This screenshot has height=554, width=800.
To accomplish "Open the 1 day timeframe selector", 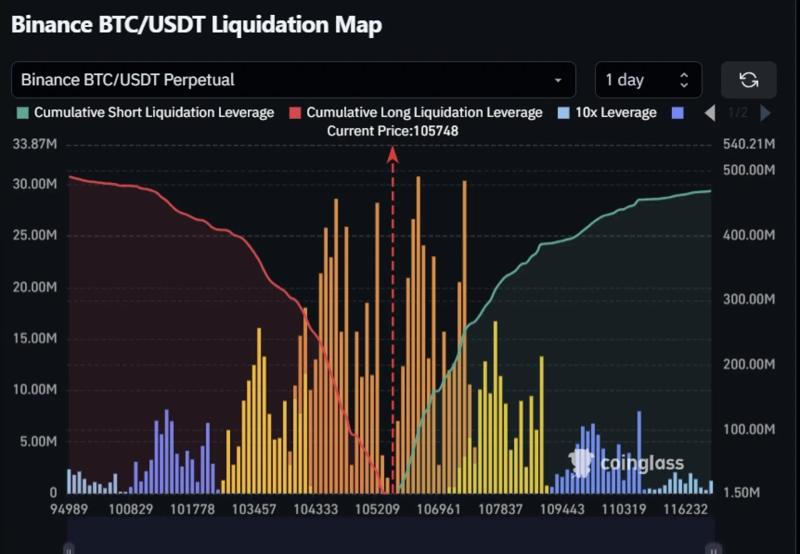I will [648, 80].
